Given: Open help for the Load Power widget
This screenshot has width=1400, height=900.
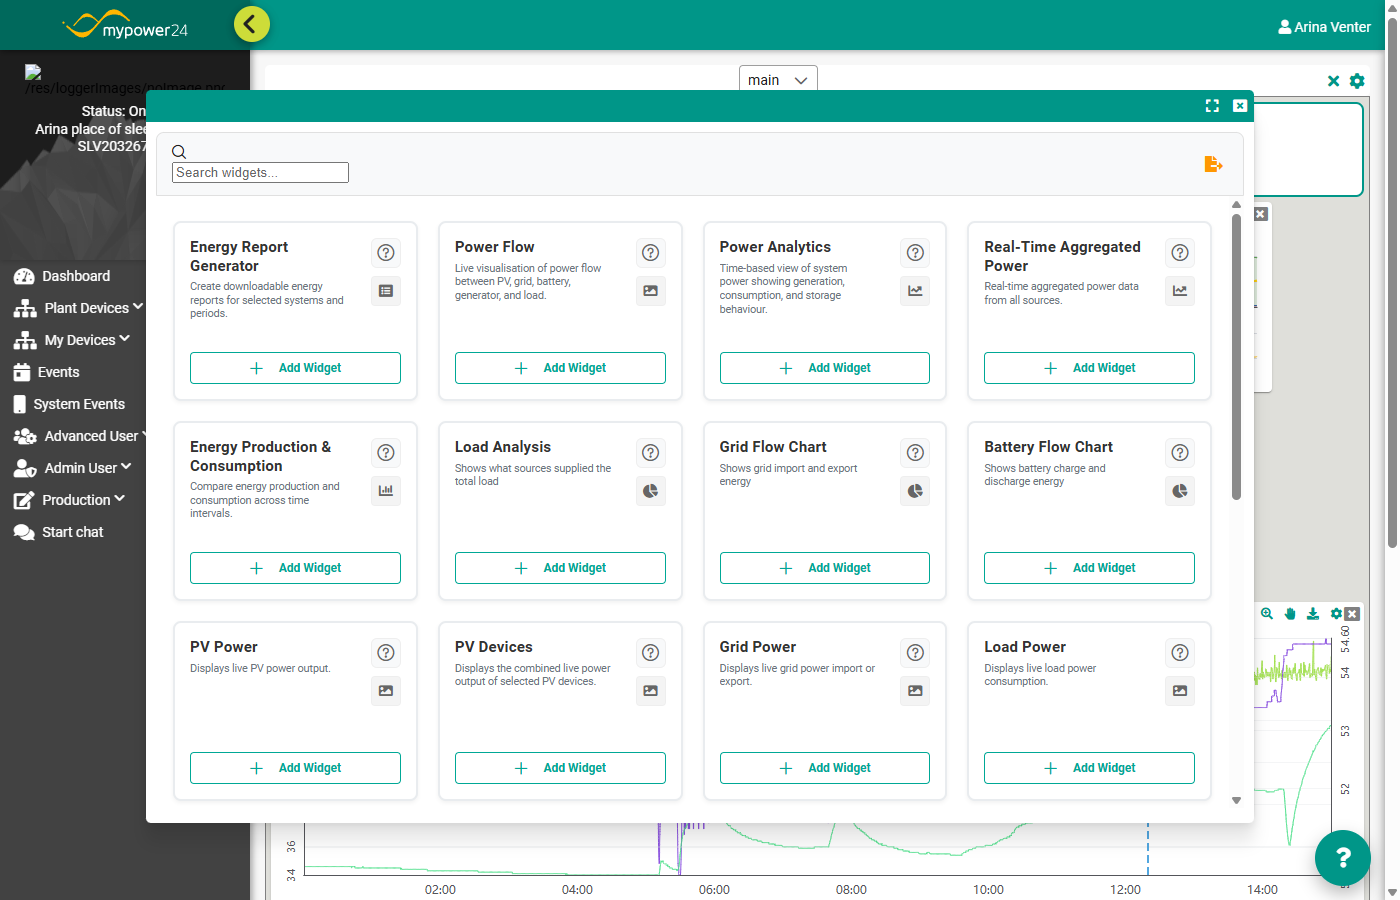Looking at the screenshot, I should tap(1180, 653).
